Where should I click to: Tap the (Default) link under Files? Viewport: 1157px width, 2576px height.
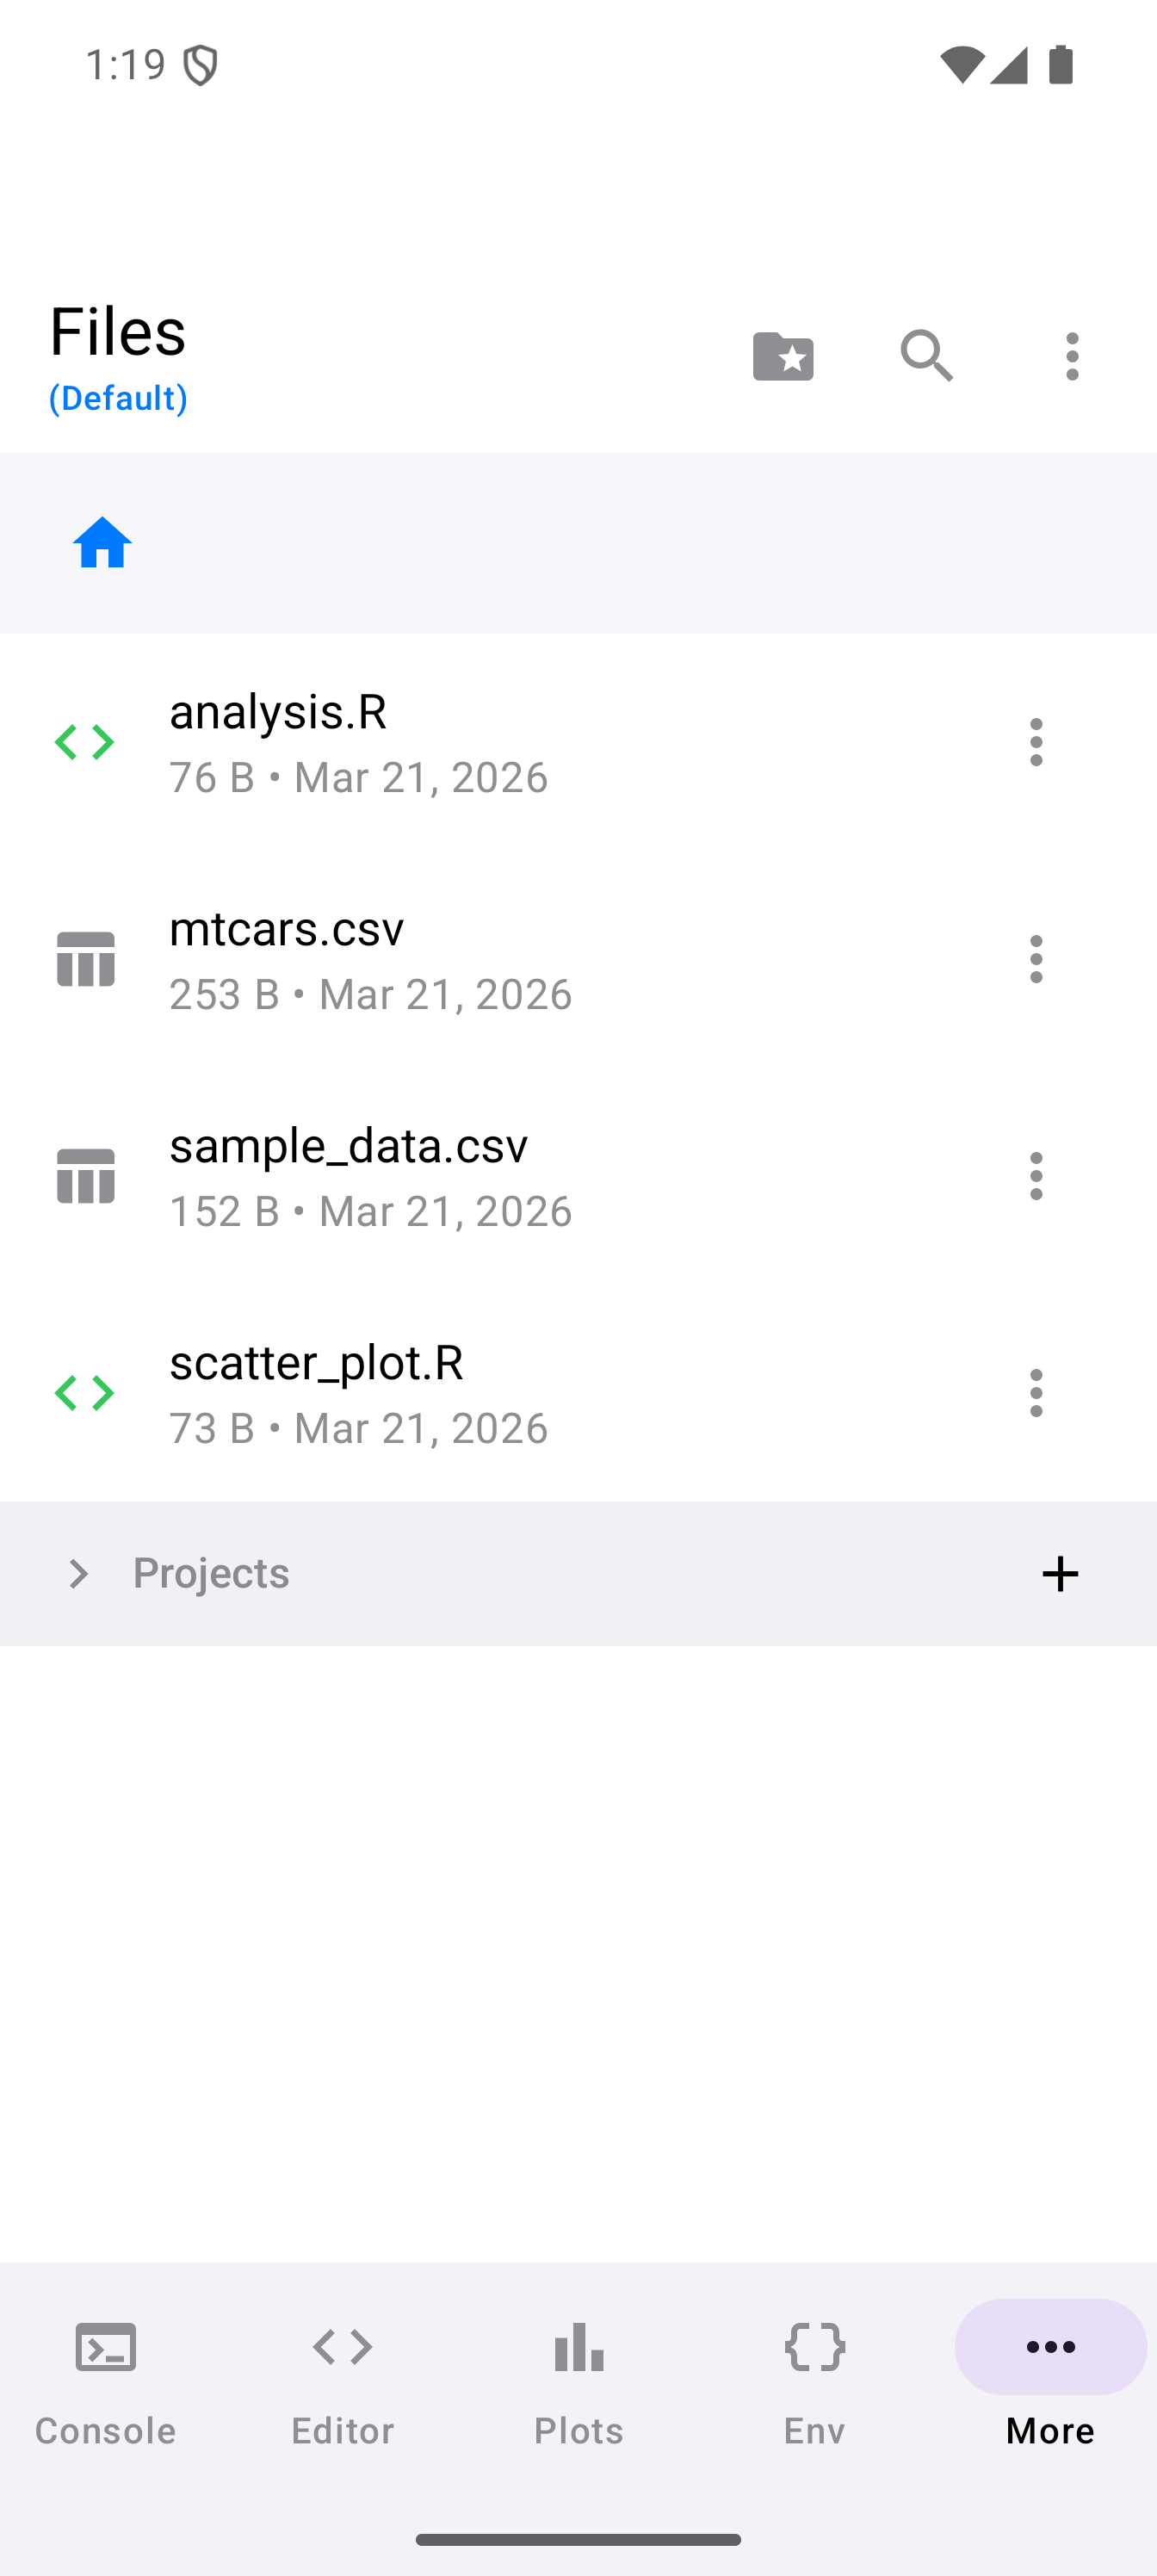[118, 398]
